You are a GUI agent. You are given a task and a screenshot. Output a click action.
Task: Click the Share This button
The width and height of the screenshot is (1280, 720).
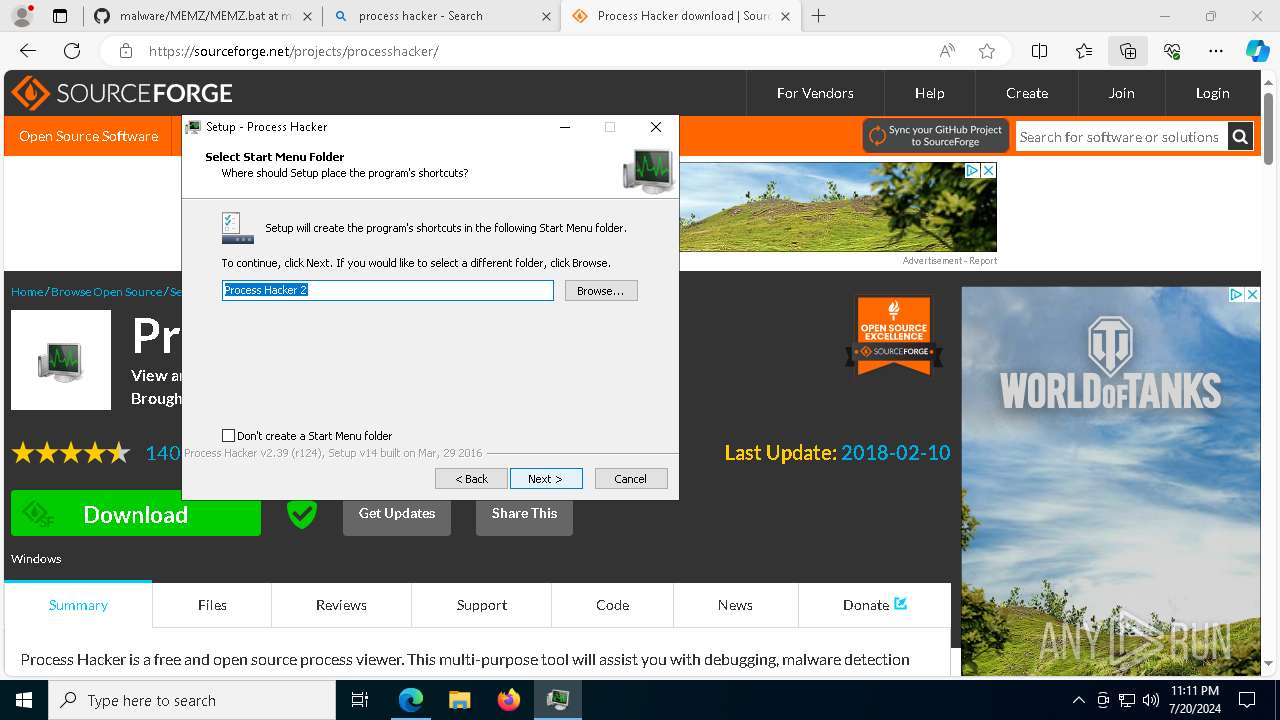point(524,514)
